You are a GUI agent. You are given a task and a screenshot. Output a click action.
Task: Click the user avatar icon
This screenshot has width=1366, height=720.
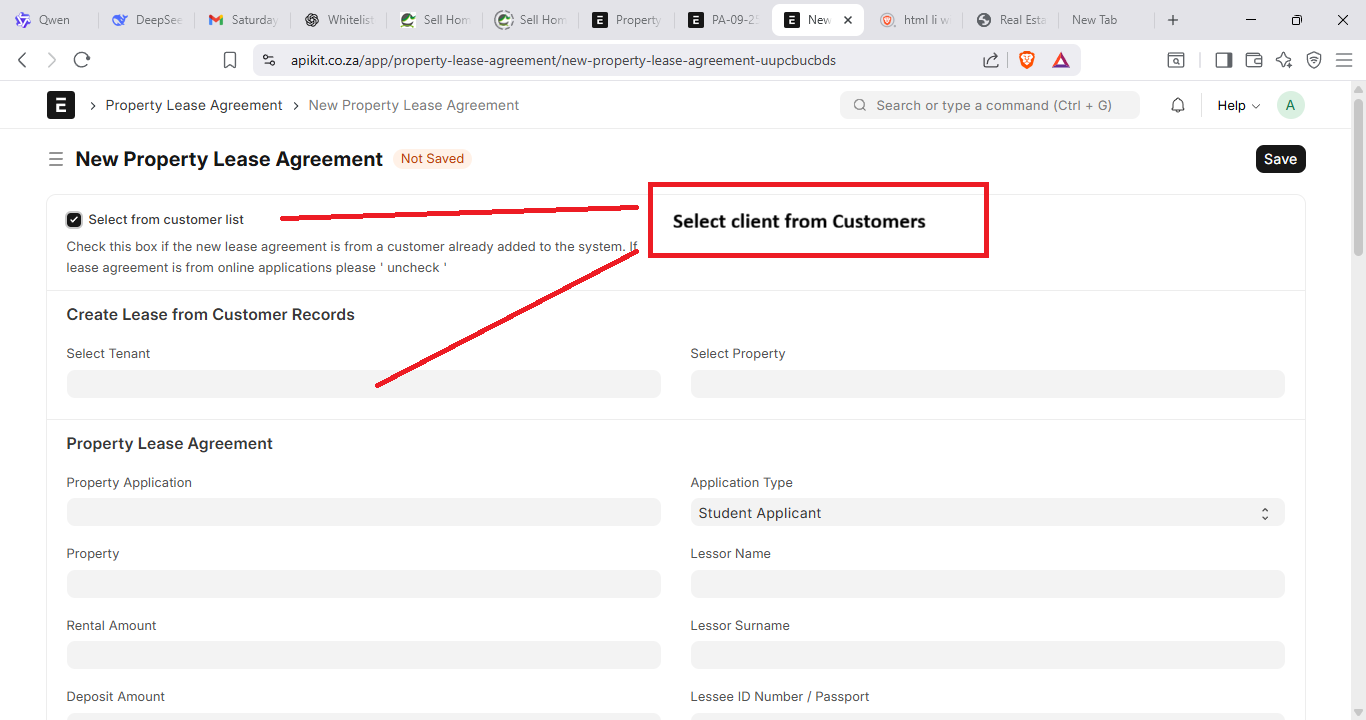tap(1290, 105)
